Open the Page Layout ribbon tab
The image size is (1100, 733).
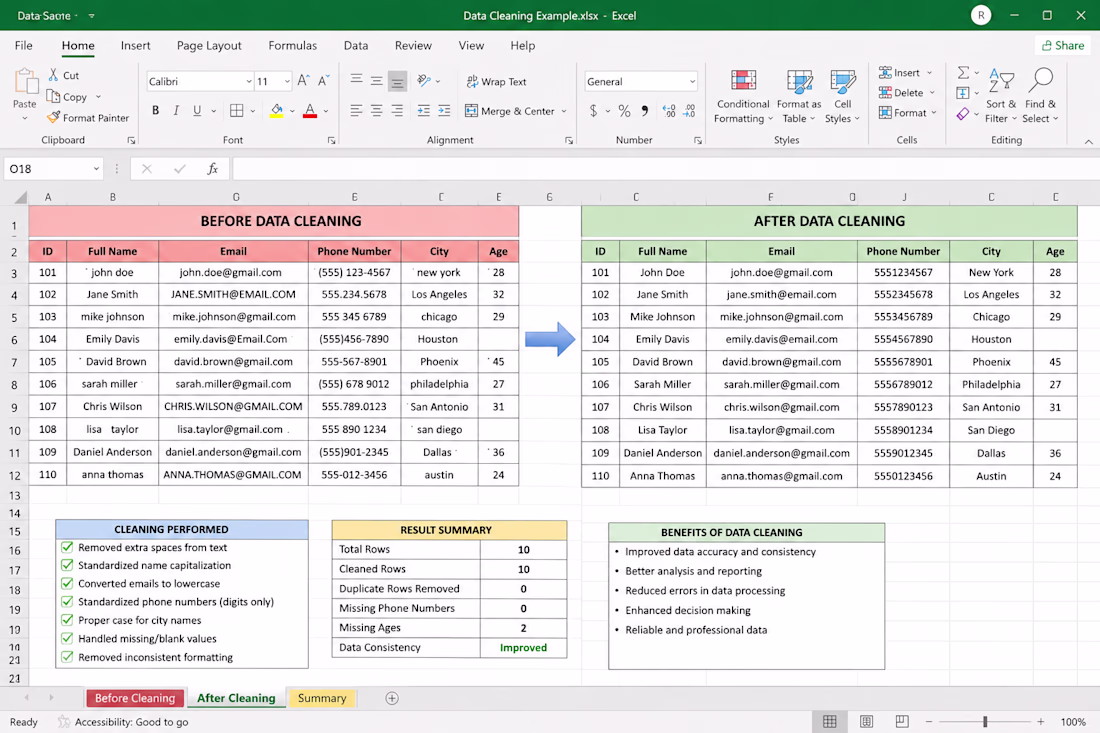(209, 46)
